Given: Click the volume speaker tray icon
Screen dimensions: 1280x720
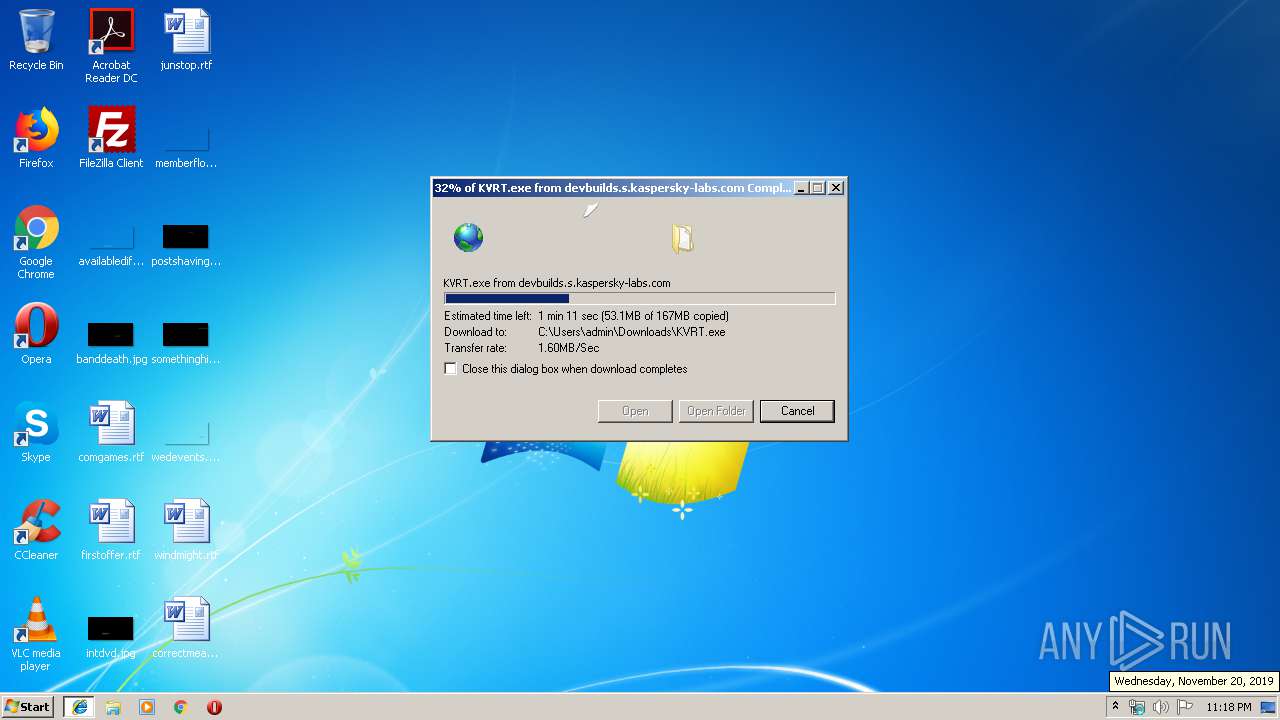Looking at the screenshot, I should pos(1161,707).
